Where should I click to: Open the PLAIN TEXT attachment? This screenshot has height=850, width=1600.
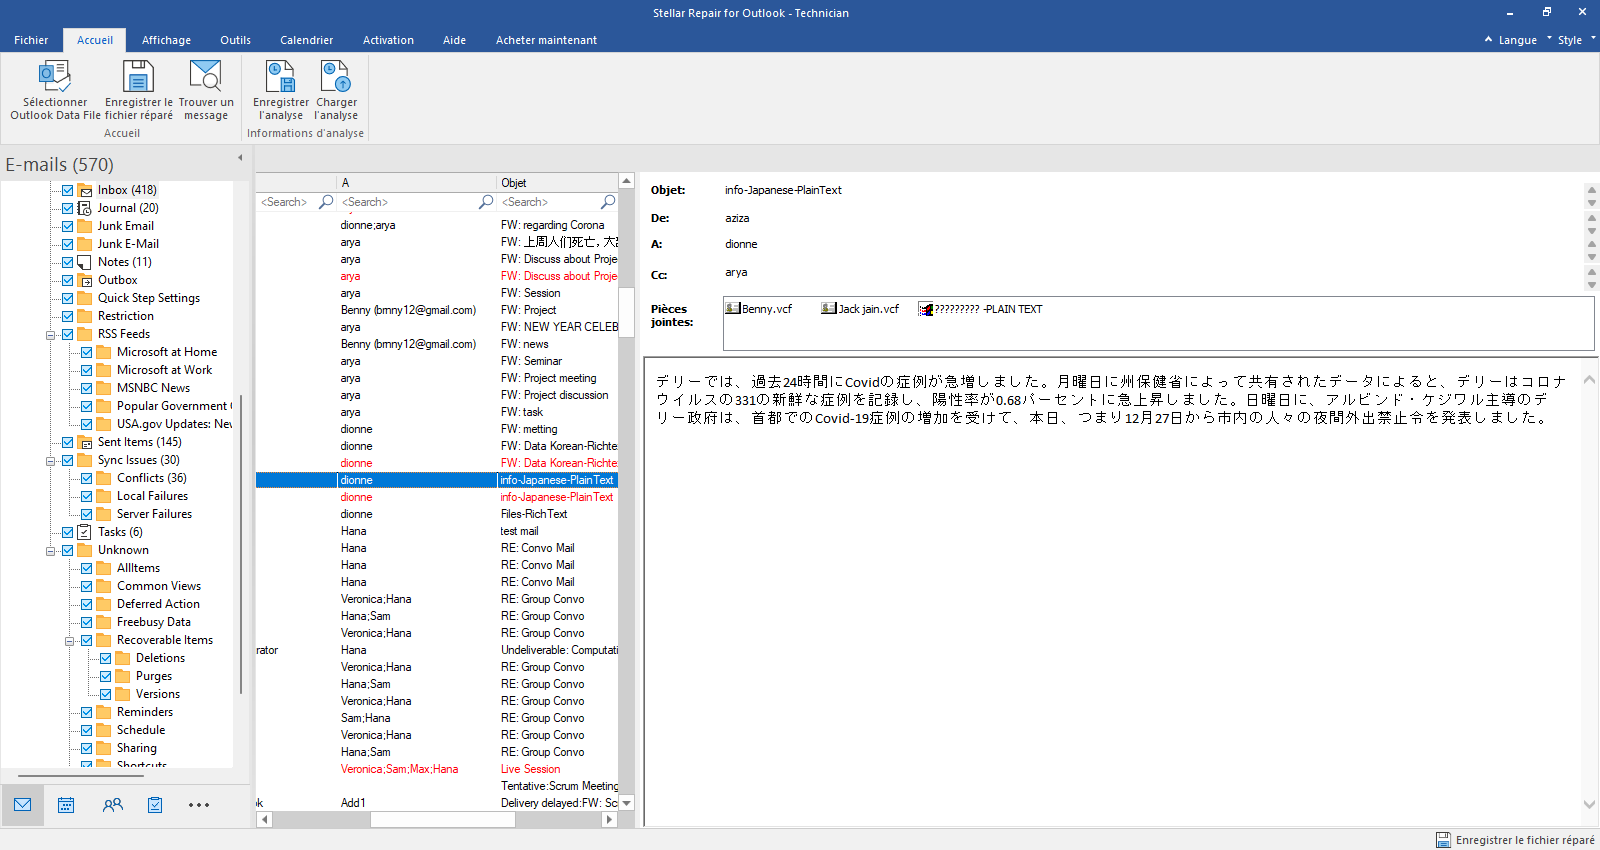(980, 309)
